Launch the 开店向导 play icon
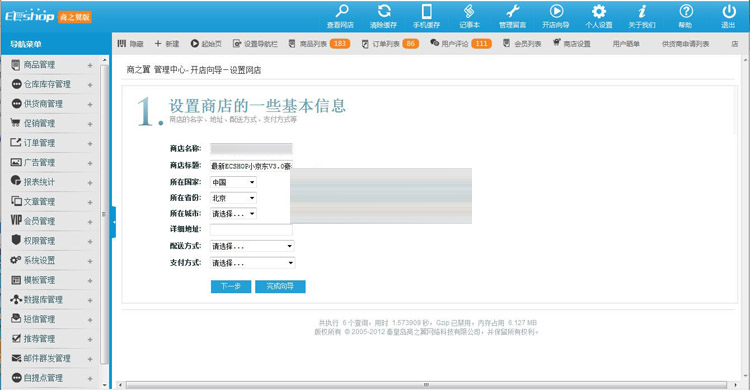Viewport: 750px width, 390px height. coord(556,11)
